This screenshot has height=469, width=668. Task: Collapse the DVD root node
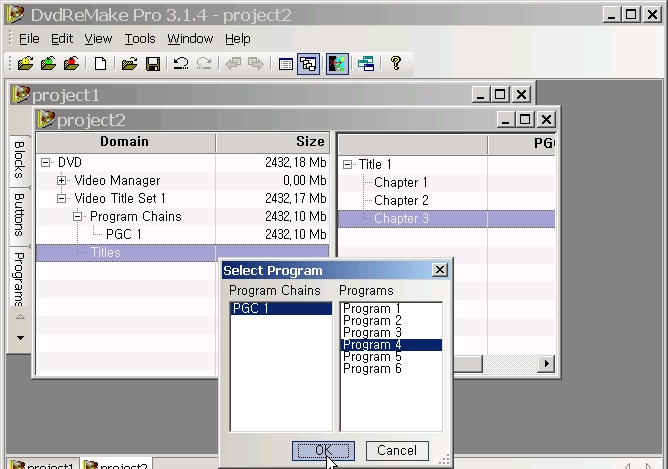(x=45, y=162)
